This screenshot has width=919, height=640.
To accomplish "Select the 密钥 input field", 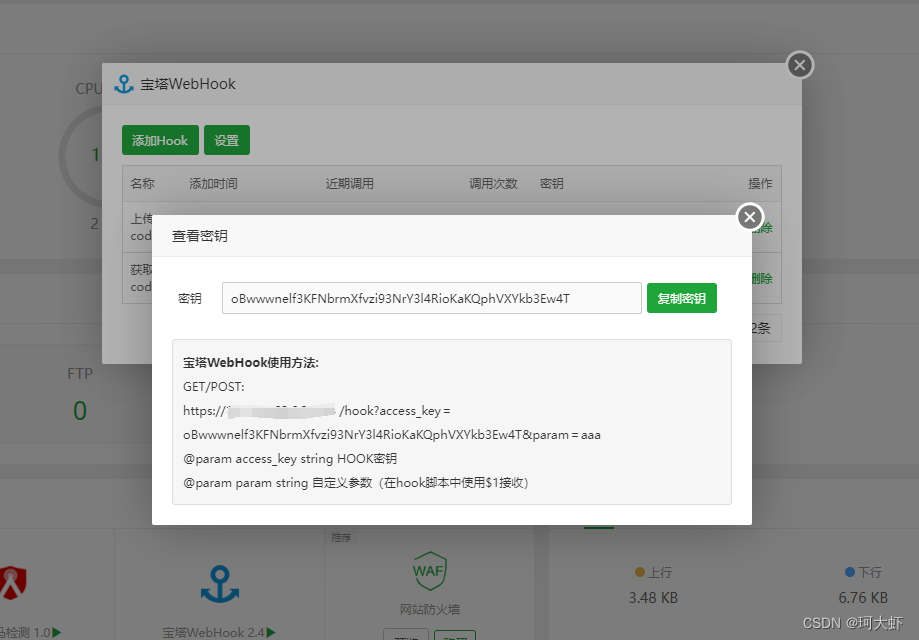I will (x=431, y=298).
